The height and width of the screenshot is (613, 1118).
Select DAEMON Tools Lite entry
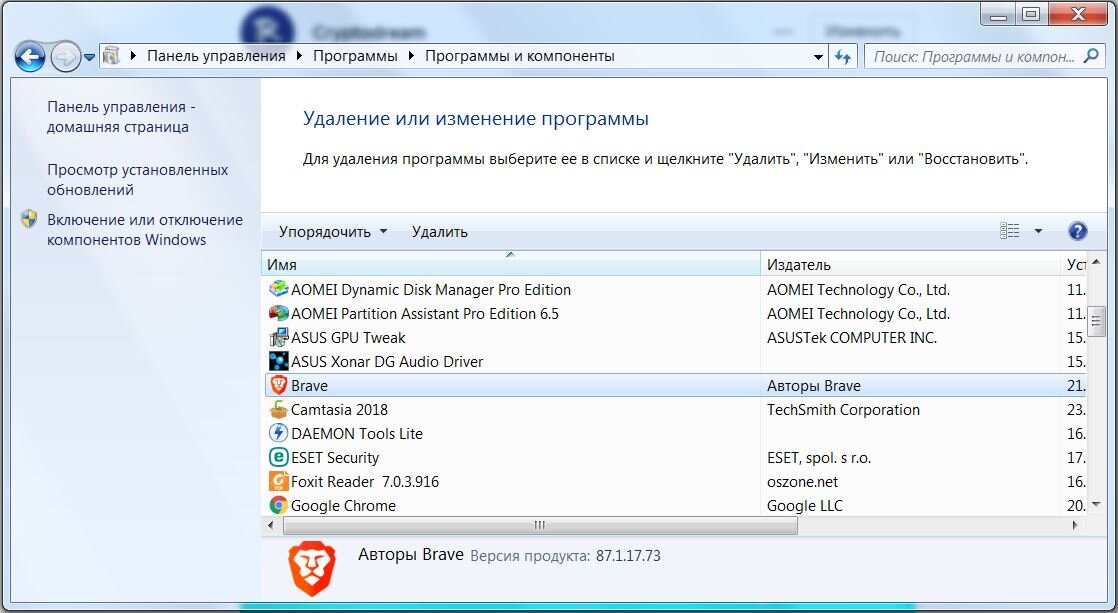(357, 433)
